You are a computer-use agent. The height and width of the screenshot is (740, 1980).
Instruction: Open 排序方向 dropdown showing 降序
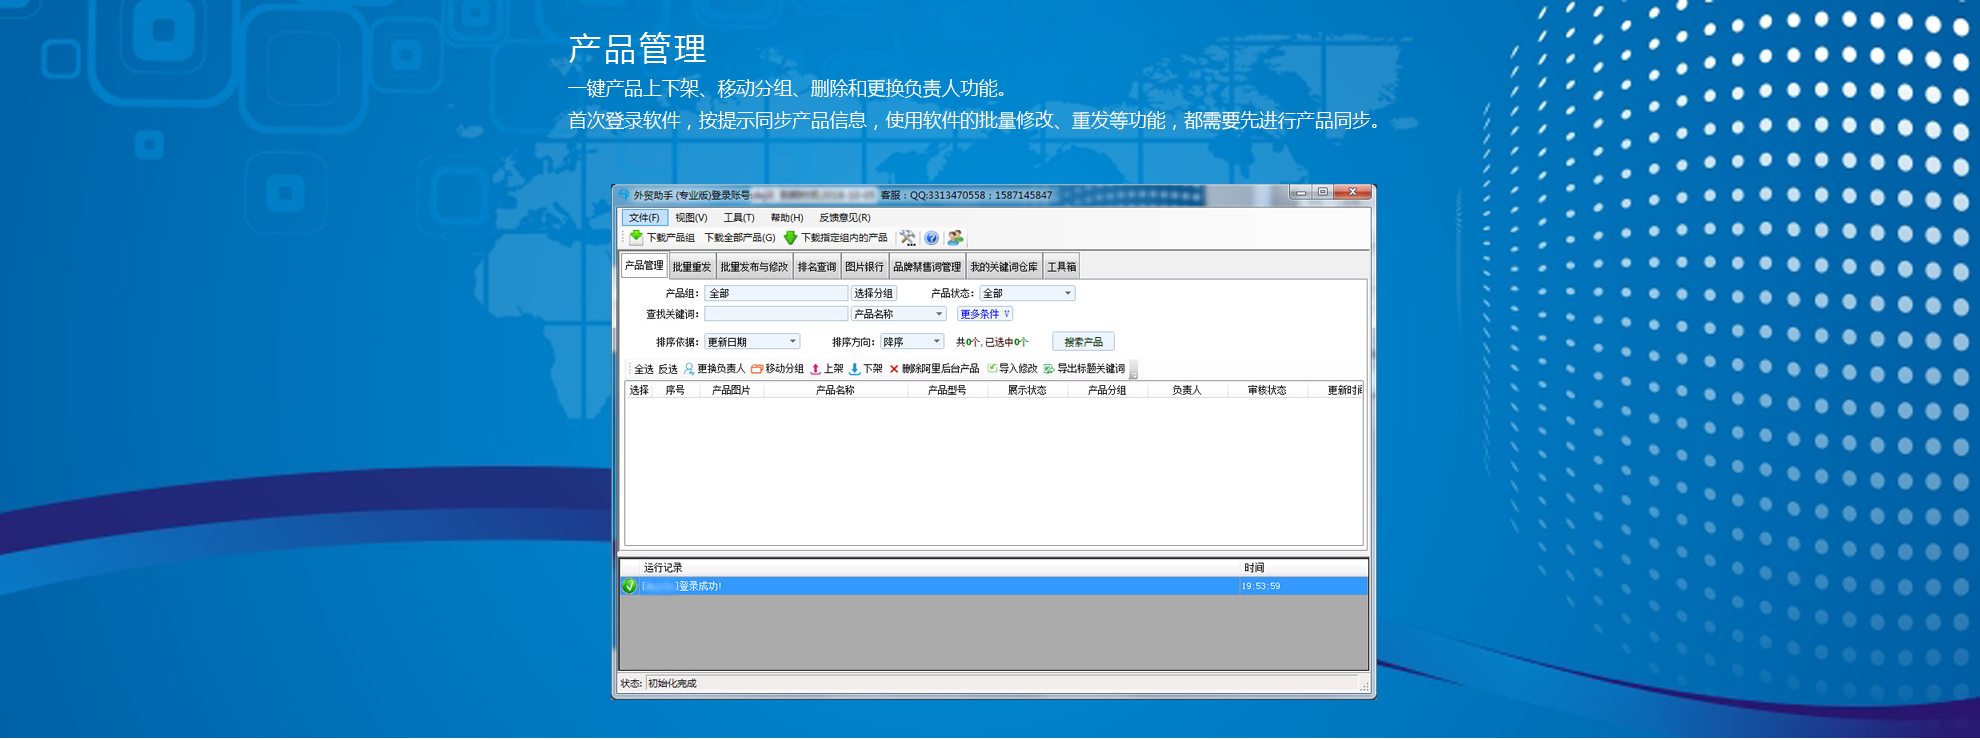click(912, 342)
